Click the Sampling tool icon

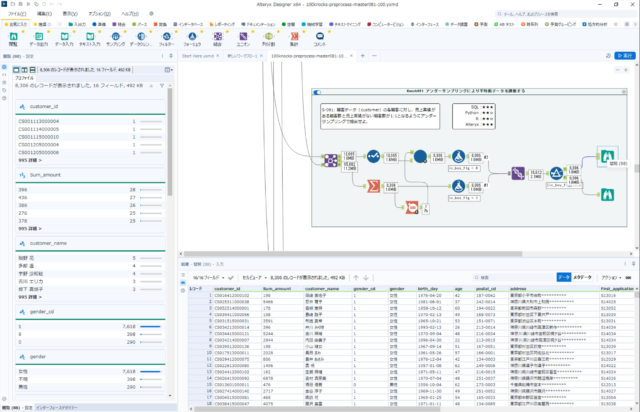tap(114, 36)
